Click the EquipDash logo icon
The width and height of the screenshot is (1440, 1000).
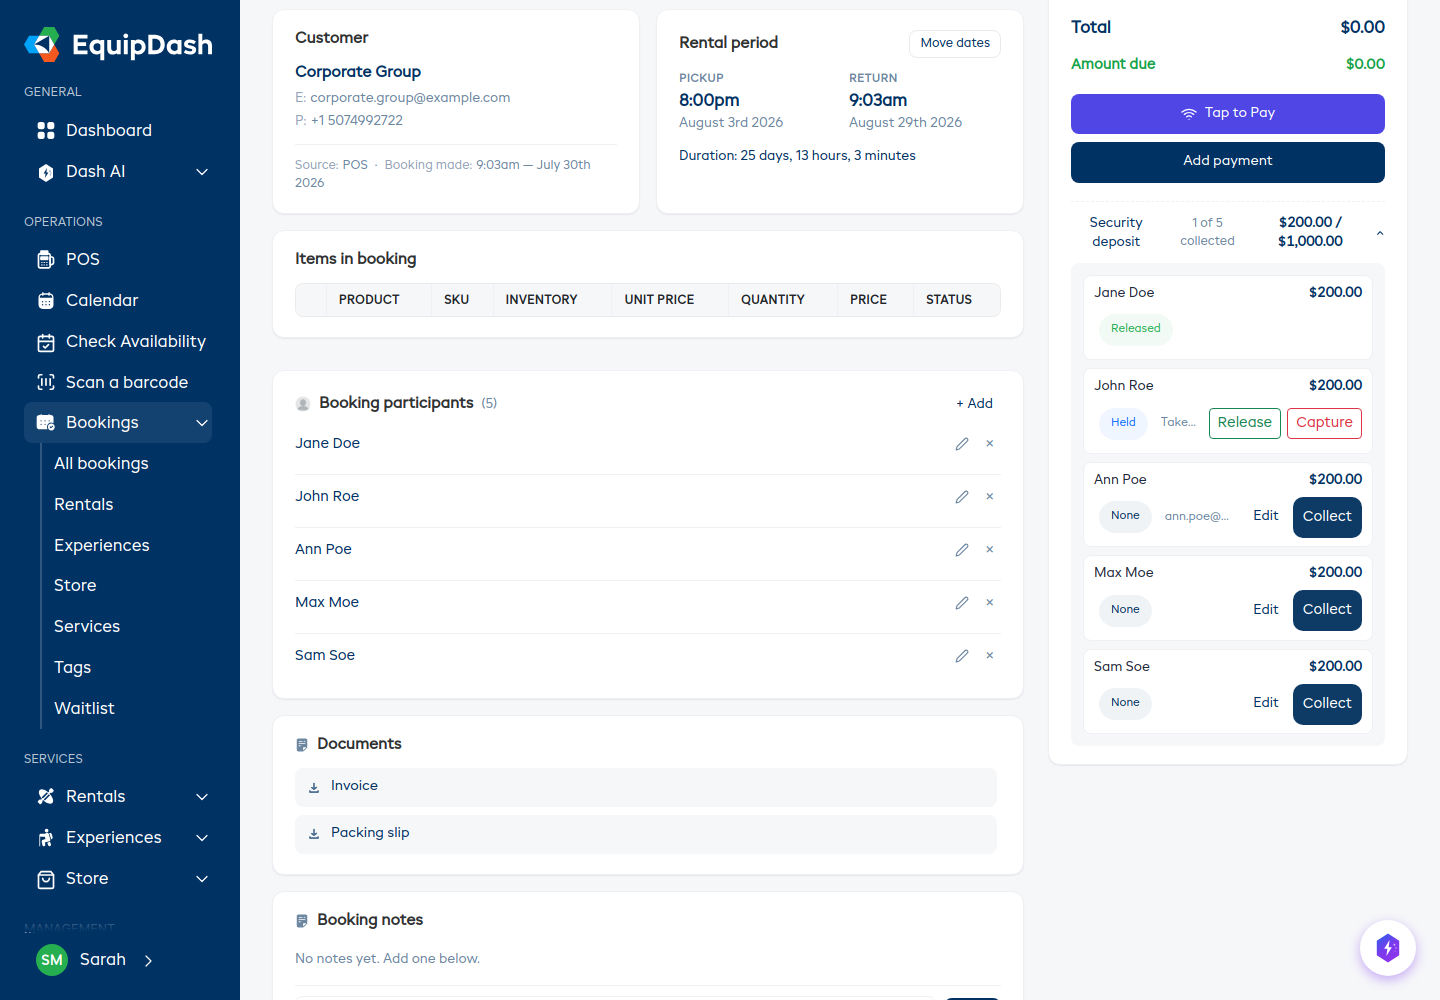click(x=42, y=44)
